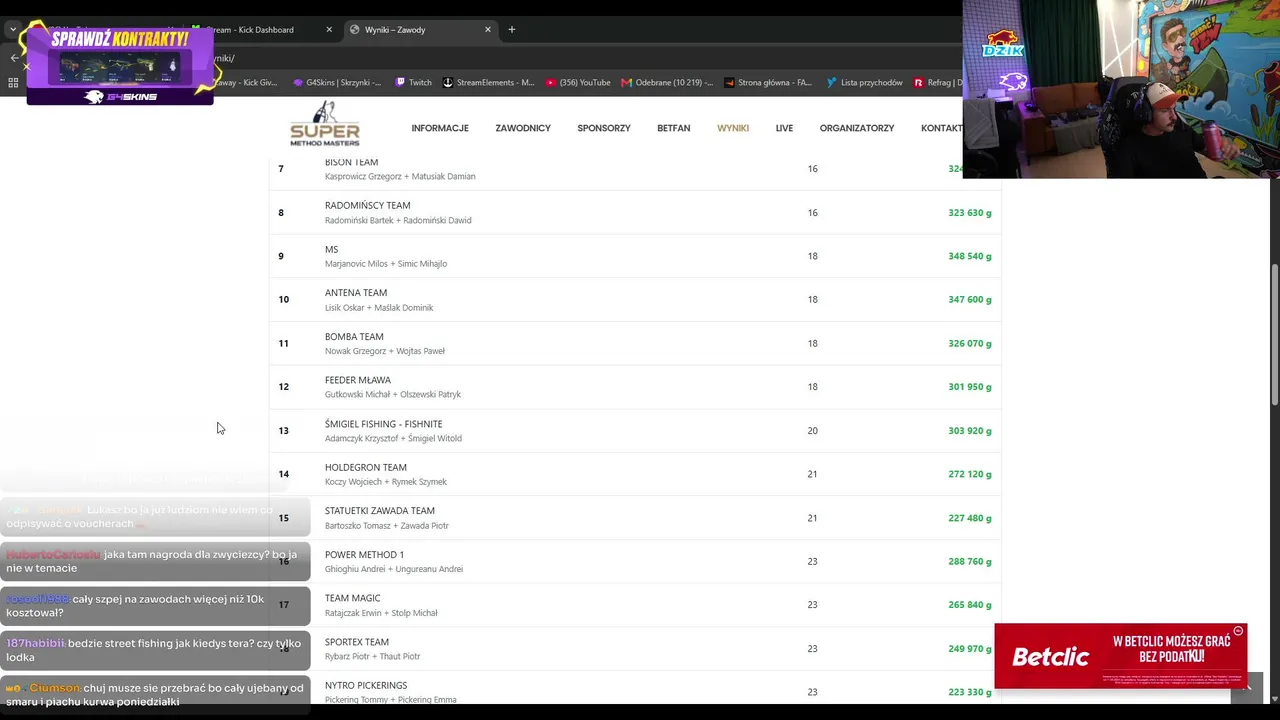This screenshot has width=1280, height=720.
Task: Click the 326 070 g weight value
Action: (x=970, y=343)
